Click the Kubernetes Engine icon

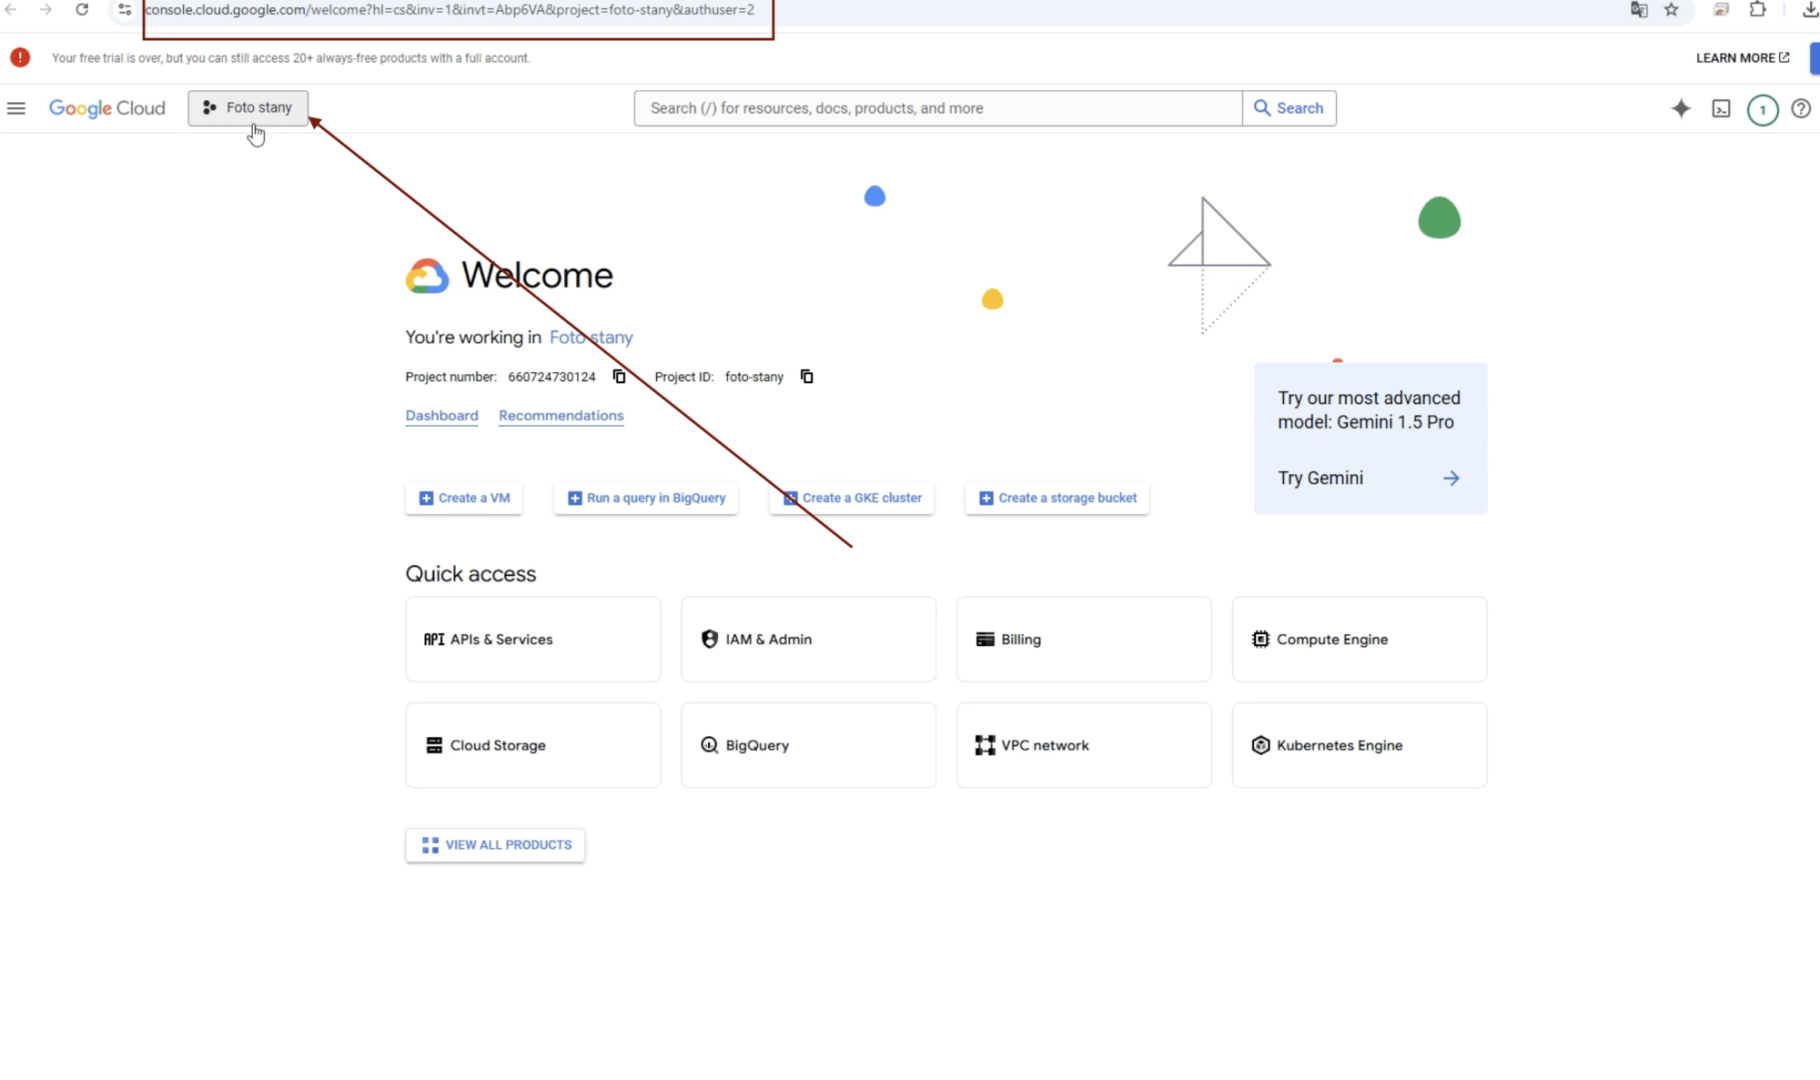(x=1260, y=745)
